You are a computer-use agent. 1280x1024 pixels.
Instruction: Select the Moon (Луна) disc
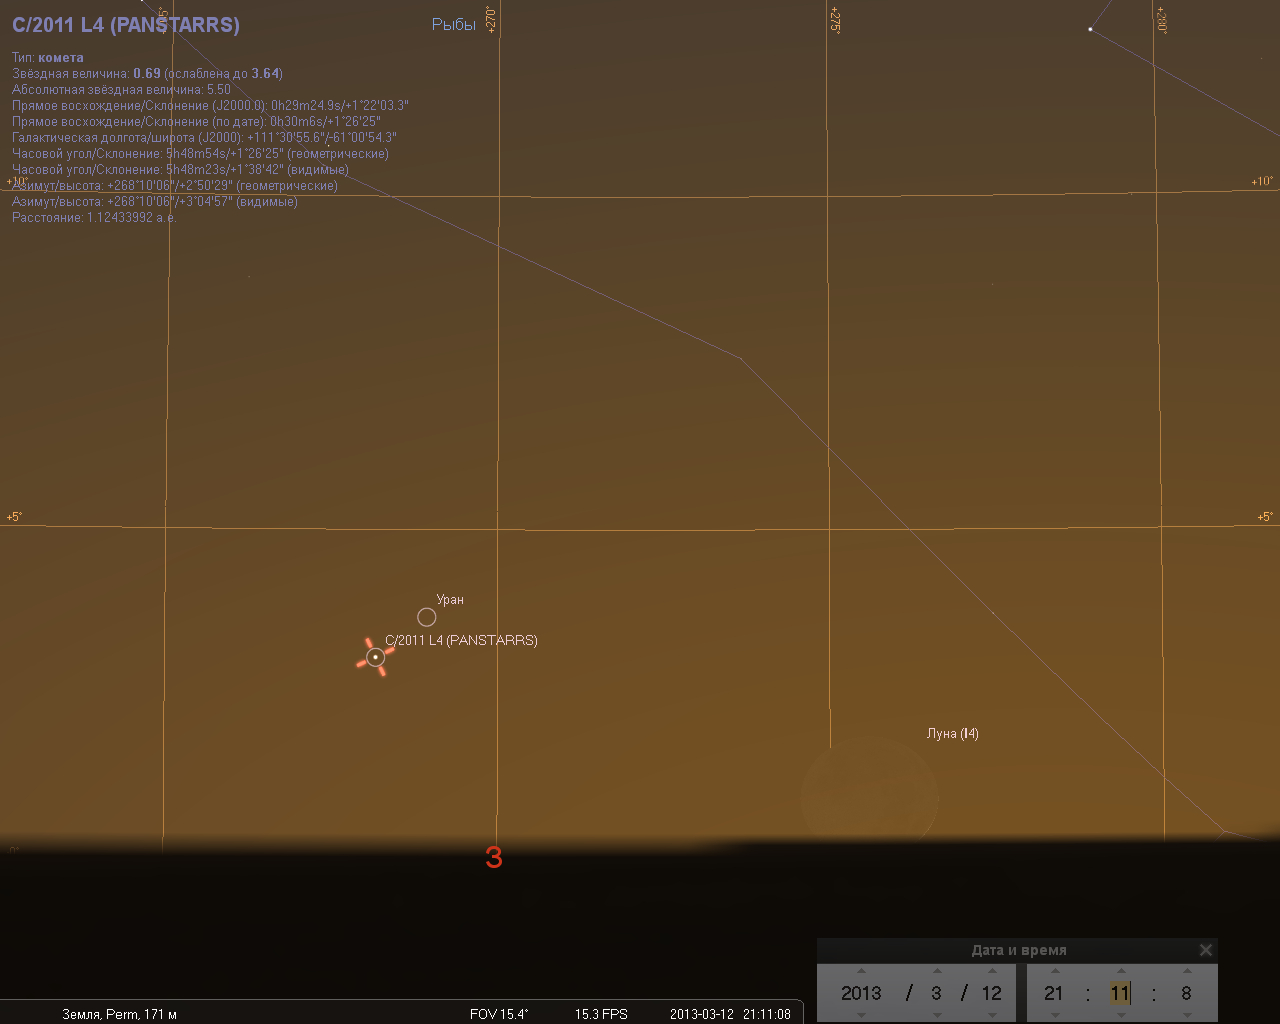click(869, 797)
